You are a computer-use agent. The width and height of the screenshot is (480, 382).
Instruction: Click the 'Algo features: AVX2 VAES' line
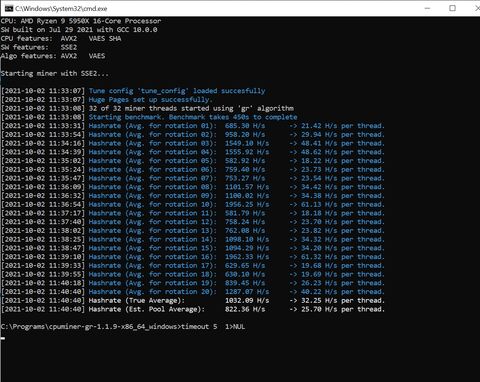point(53,56)
